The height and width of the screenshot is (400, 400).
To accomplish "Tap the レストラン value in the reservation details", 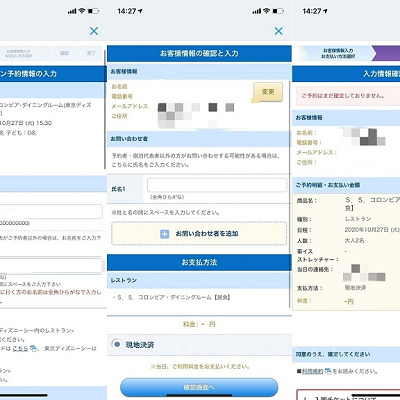I will pos(358,219).
